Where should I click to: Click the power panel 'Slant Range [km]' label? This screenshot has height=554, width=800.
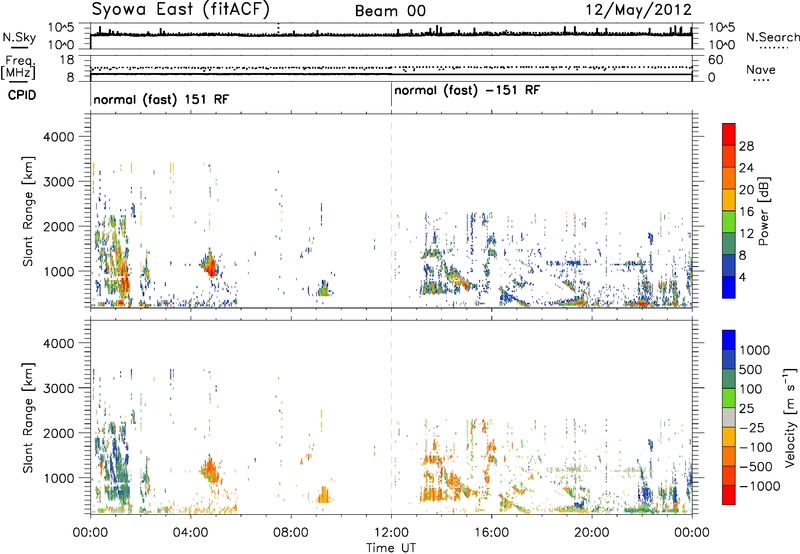28,211
